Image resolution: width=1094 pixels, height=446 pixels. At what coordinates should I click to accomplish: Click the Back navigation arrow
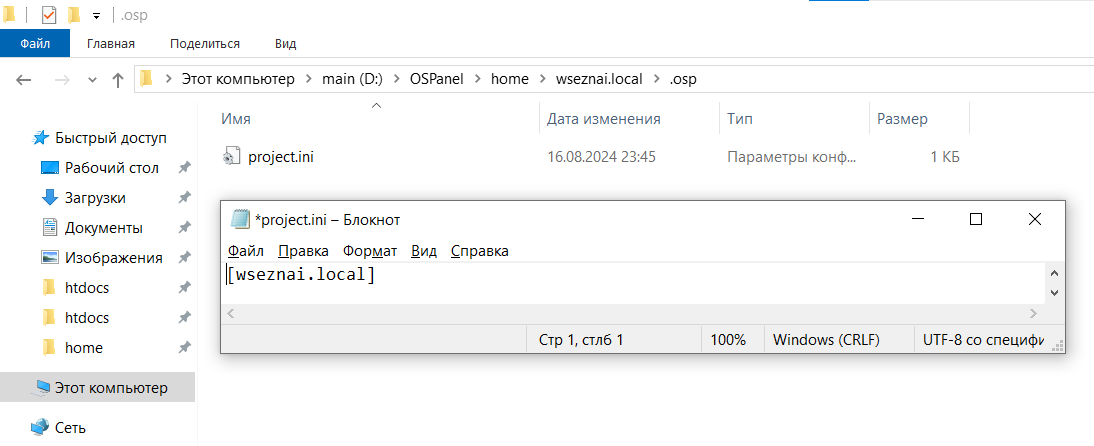click(24, 80)
